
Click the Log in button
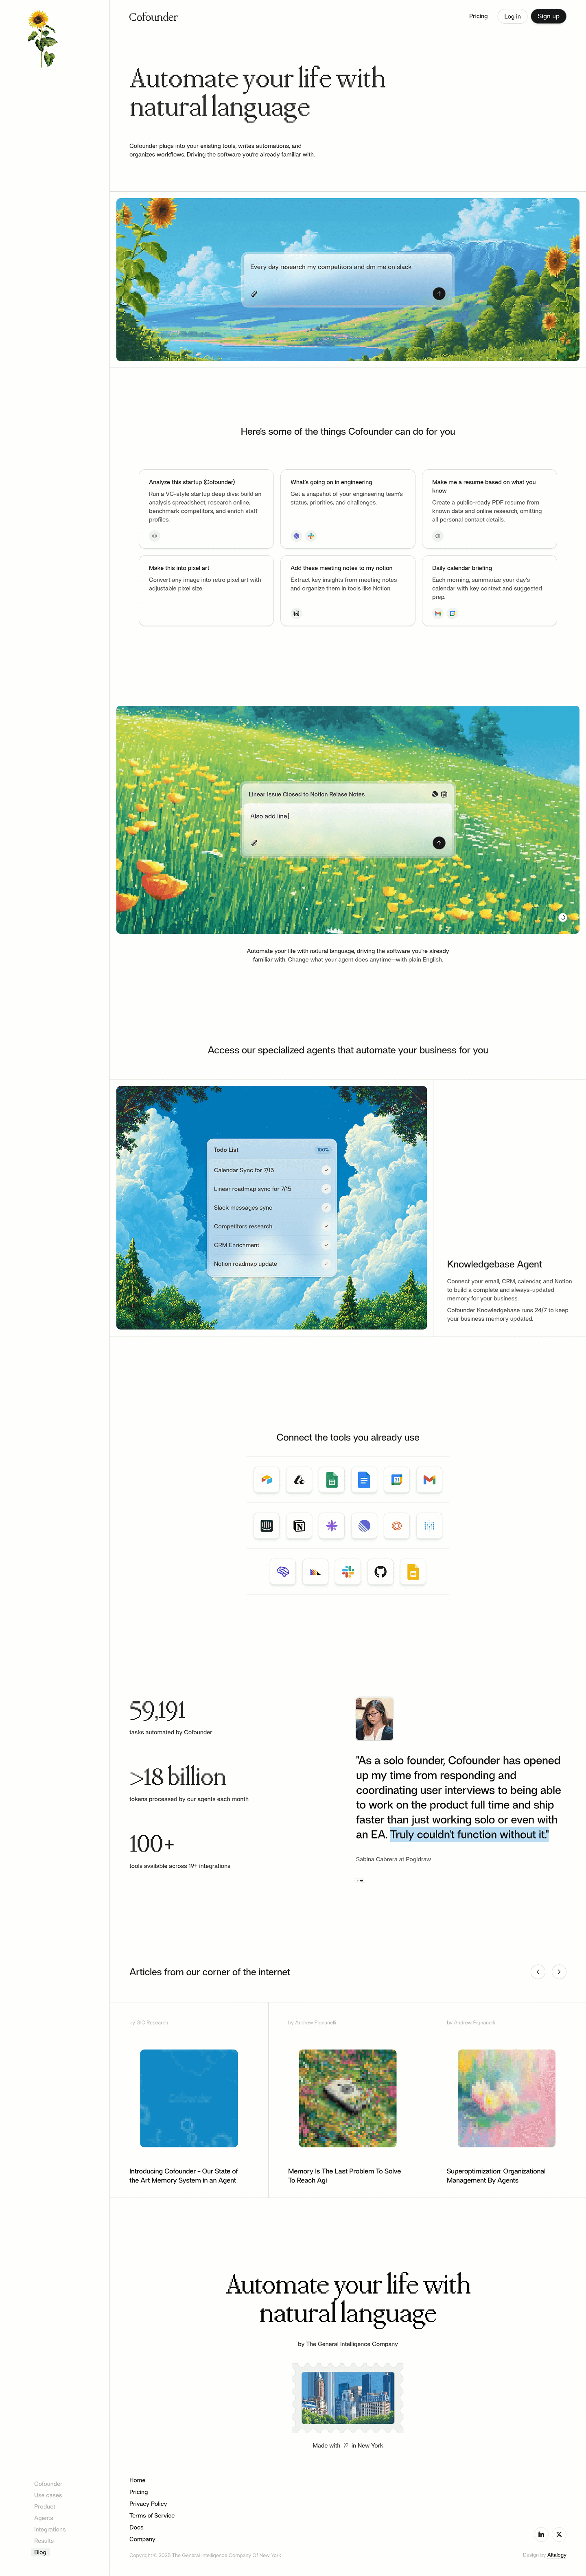pyautogui.click(x=512, y=16)
